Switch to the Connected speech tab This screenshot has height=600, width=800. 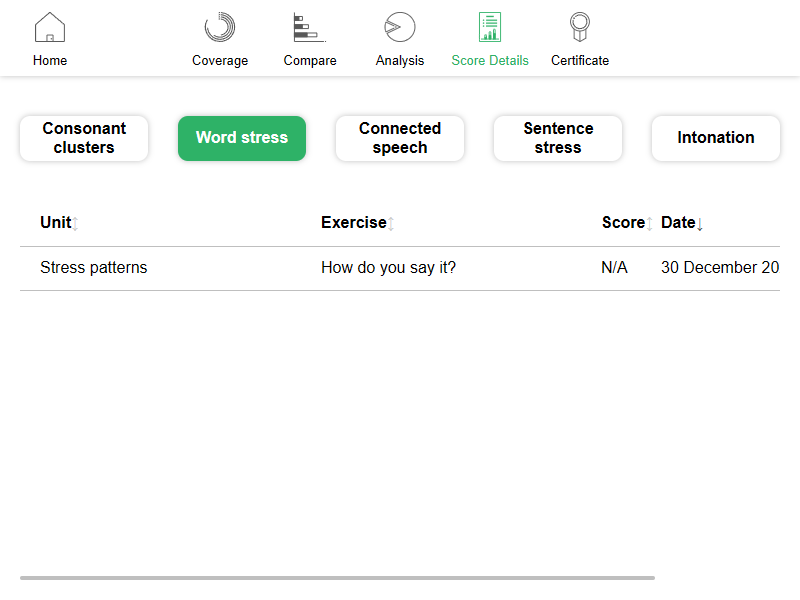pos(400,138)
